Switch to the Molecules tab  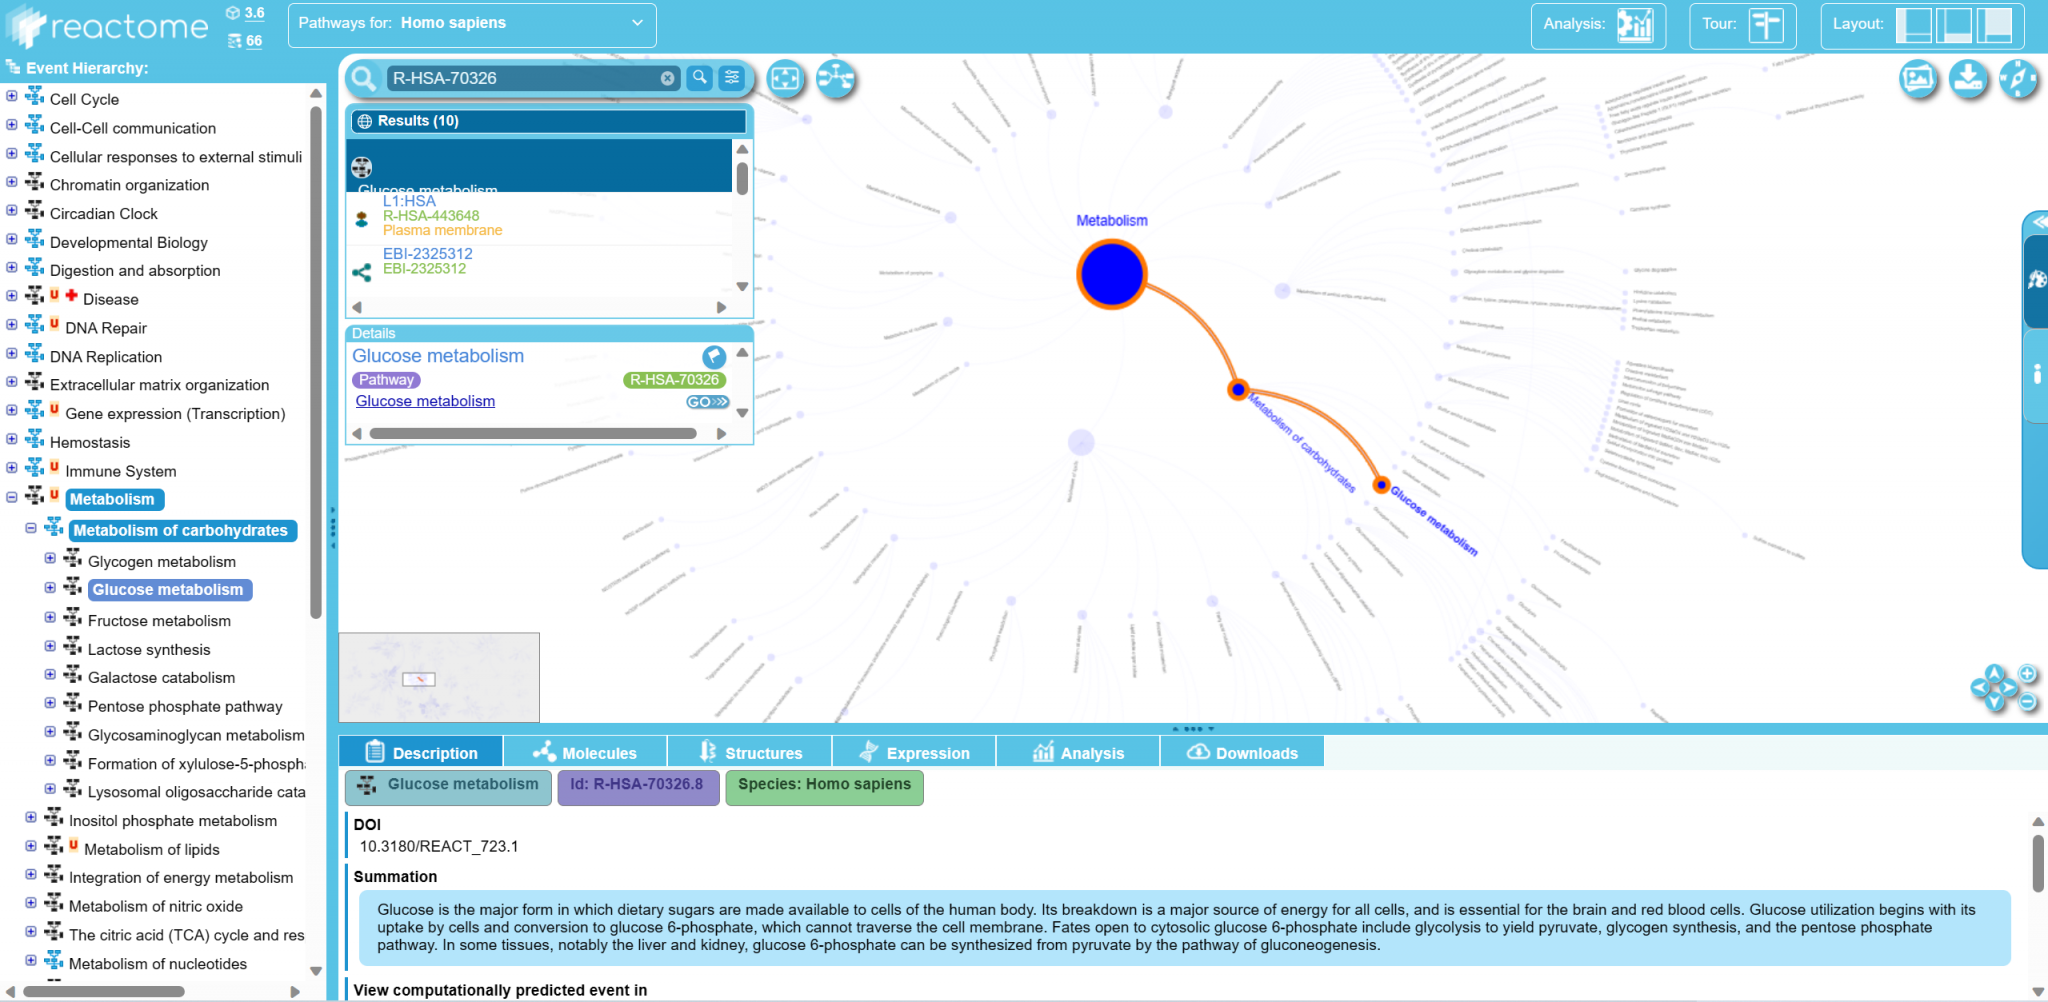pyautogui.click(x=585, y=753)
